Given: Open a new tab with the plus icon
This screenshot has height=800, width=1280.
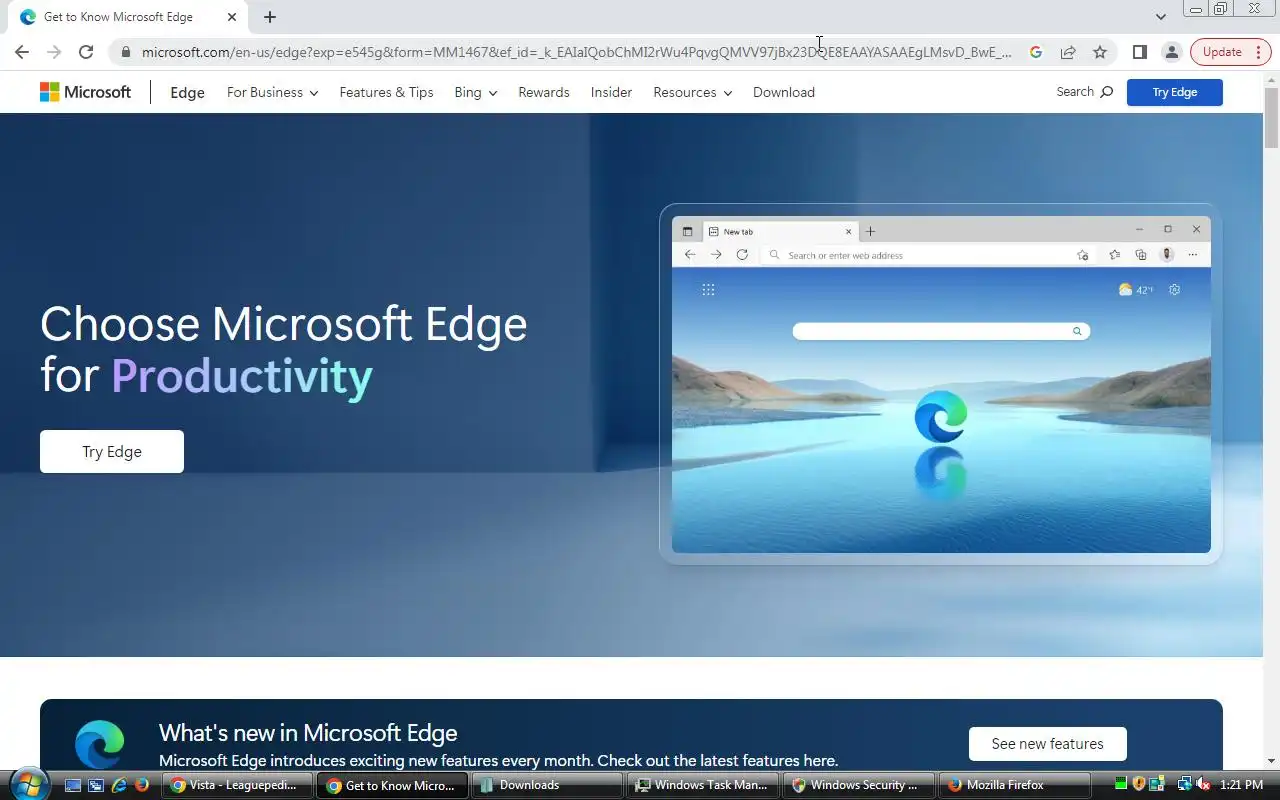Looking at the screenshot, I should coord(270,17).
